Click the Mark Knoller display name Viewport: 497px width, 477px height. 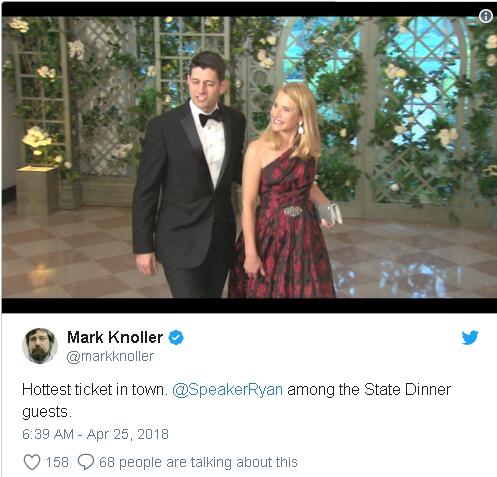coord(115,337)
